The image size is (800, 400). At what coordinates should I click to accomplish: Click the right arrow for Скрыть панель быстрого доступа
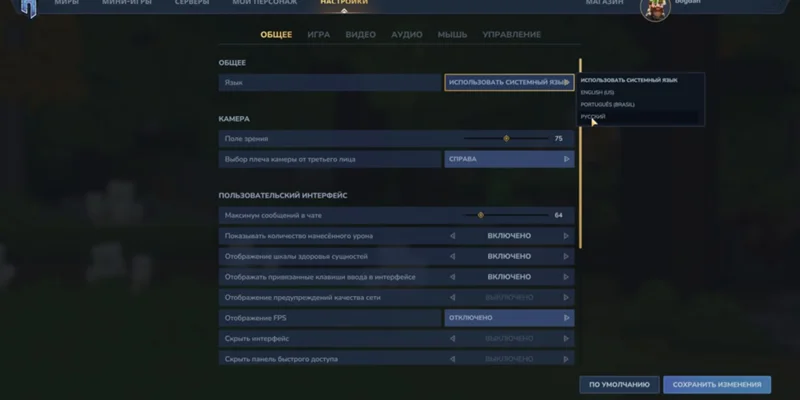566,359
